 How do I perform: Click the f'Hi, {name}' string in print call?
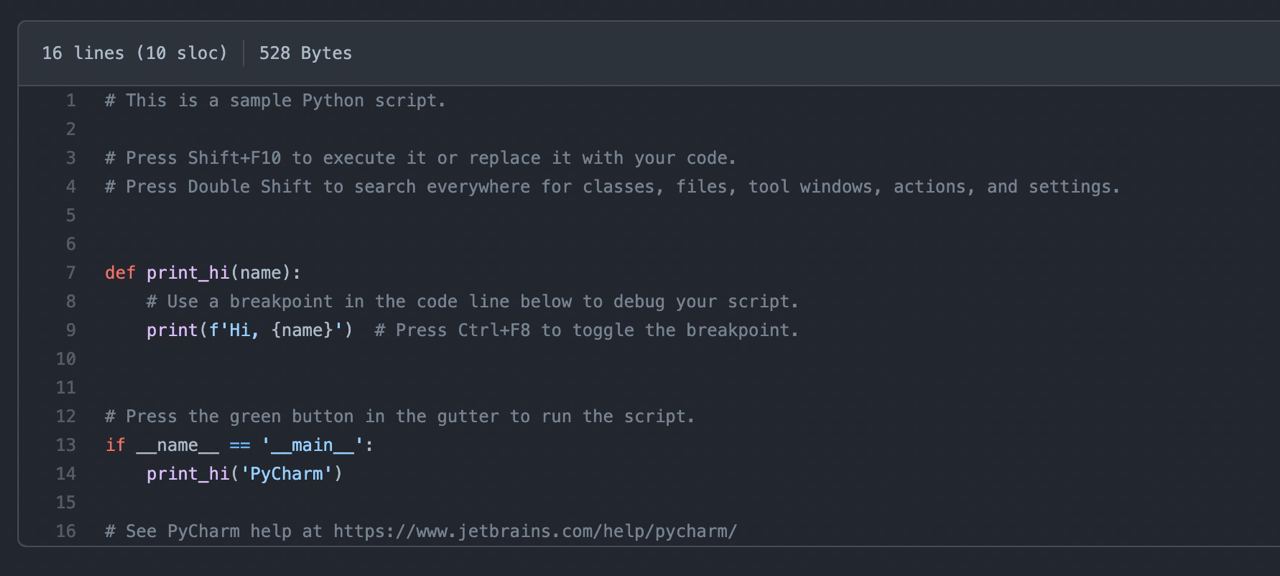tap(275, 330)
